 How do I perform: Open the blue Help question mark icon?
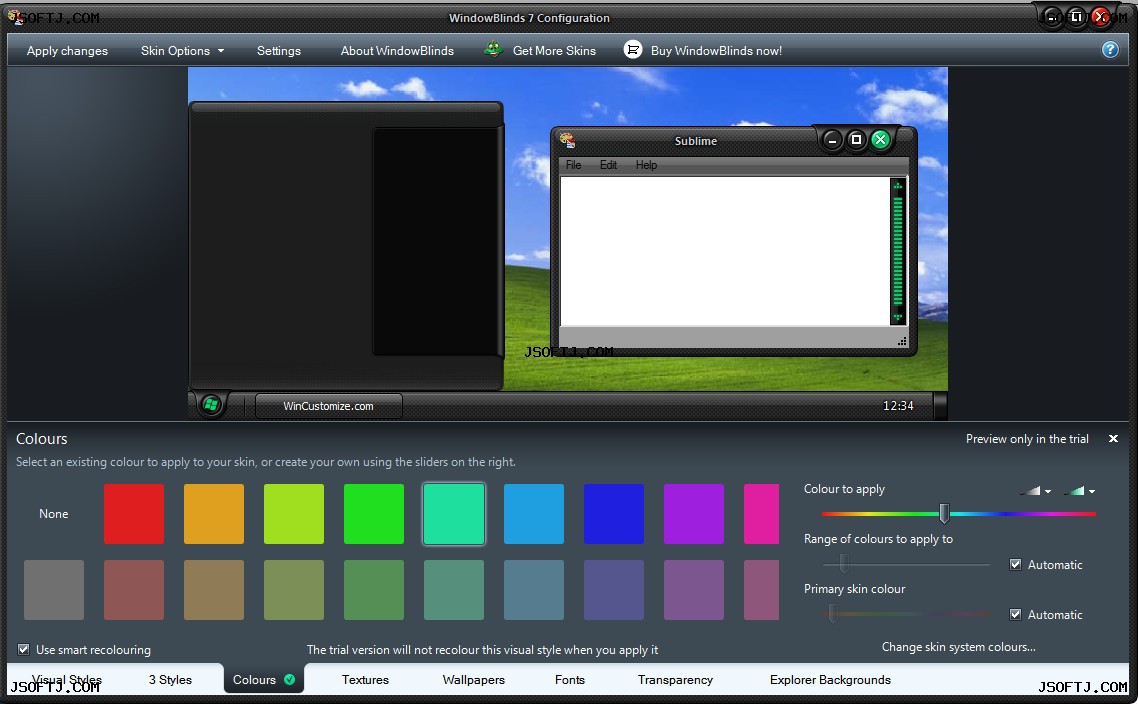pyautogui.click(x=1110, y=49)
